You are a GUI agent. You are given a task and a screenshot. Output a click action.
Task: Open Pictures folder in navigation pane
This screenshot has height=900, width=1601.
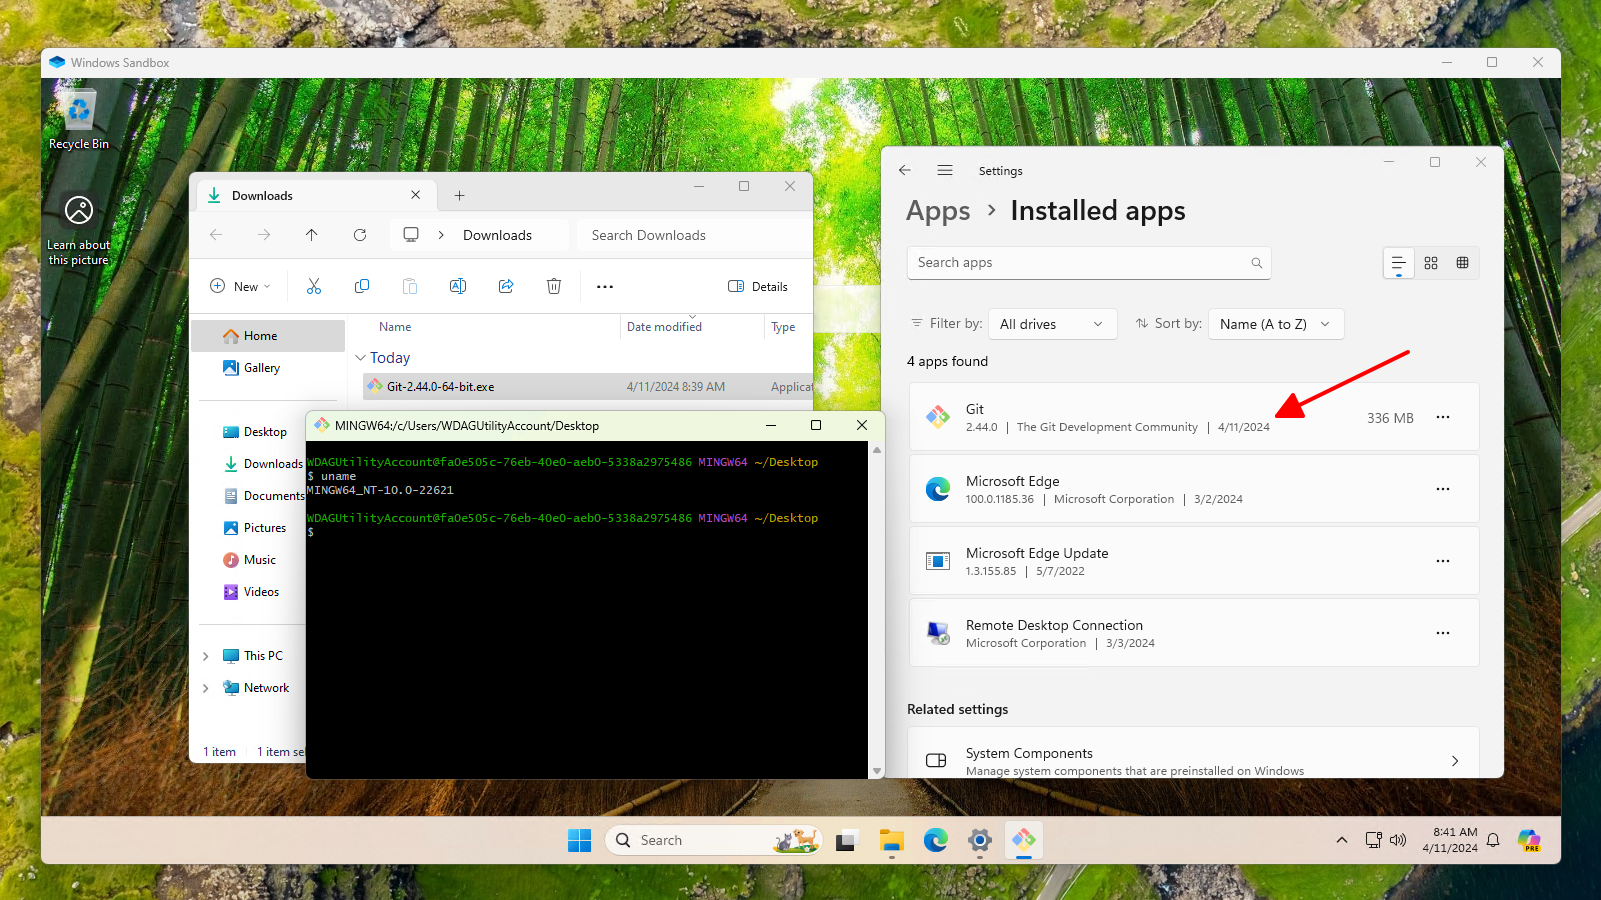tap(254, 528)
